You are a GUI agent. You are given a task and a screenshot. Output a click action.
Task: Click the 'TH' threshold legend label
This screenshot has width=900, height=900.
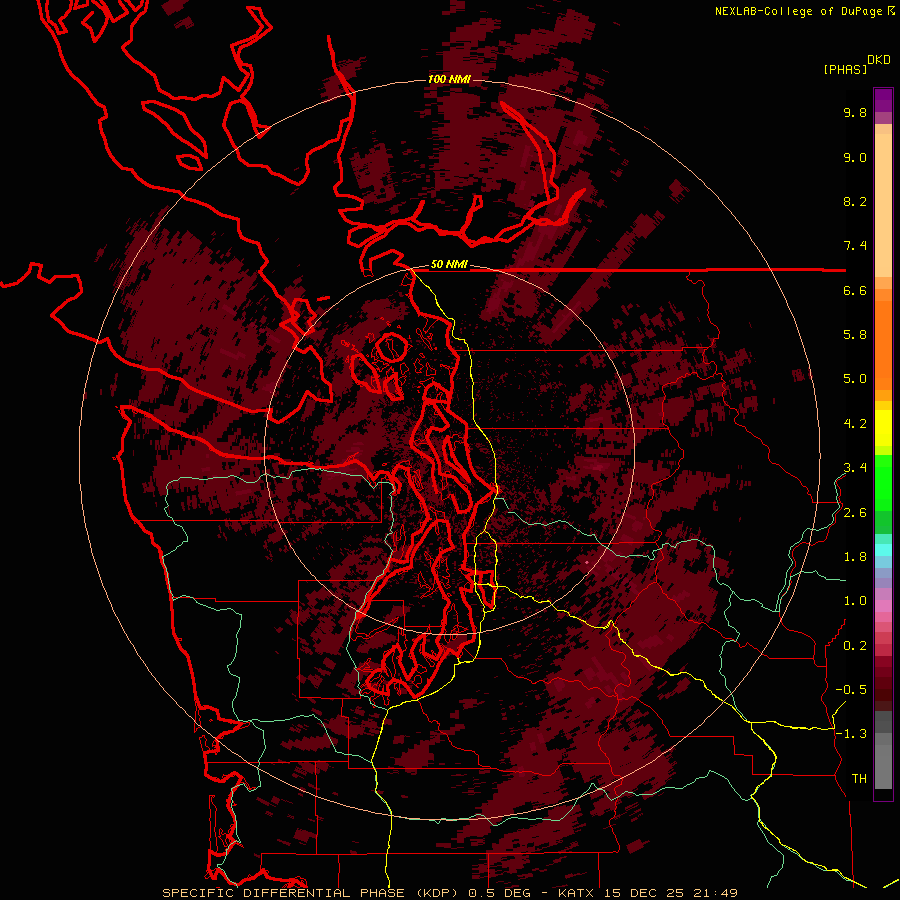859,779
